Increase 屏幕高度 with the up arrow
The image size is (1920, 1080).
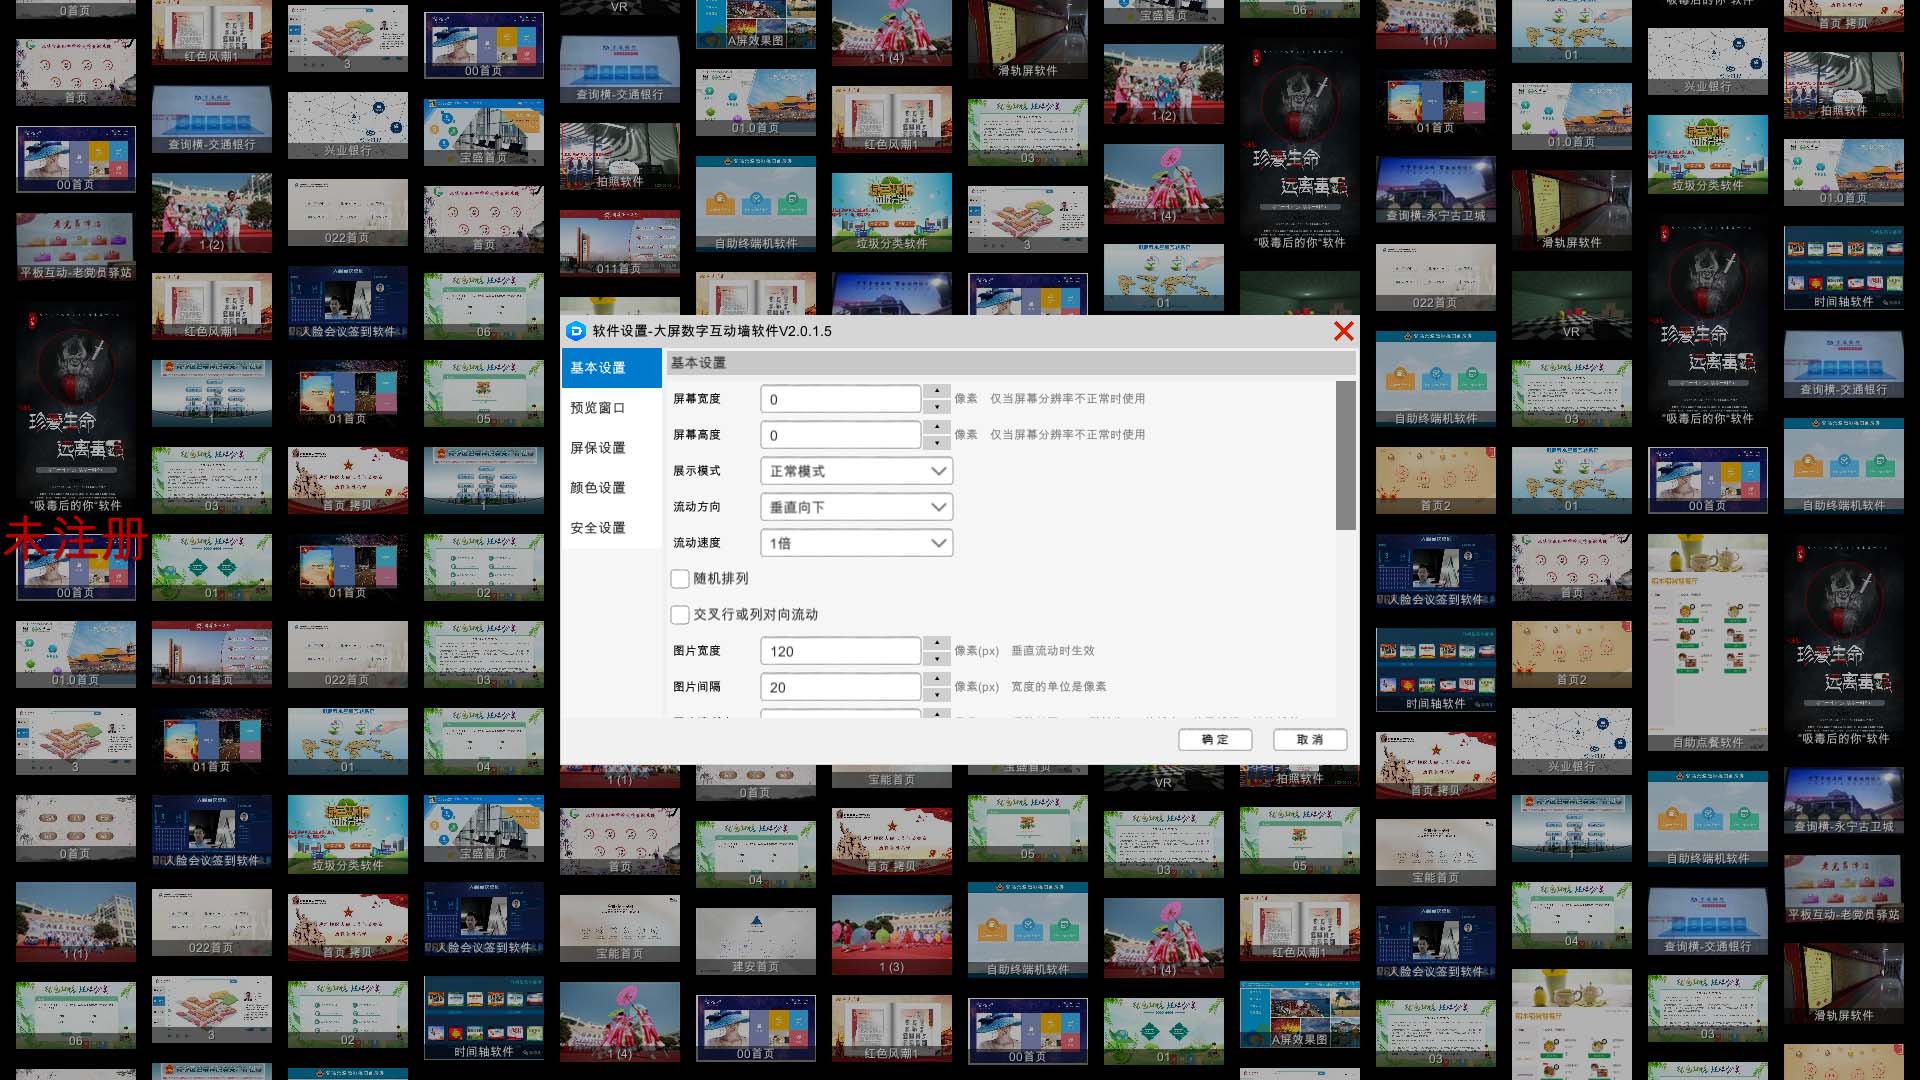tap(937, 427)
